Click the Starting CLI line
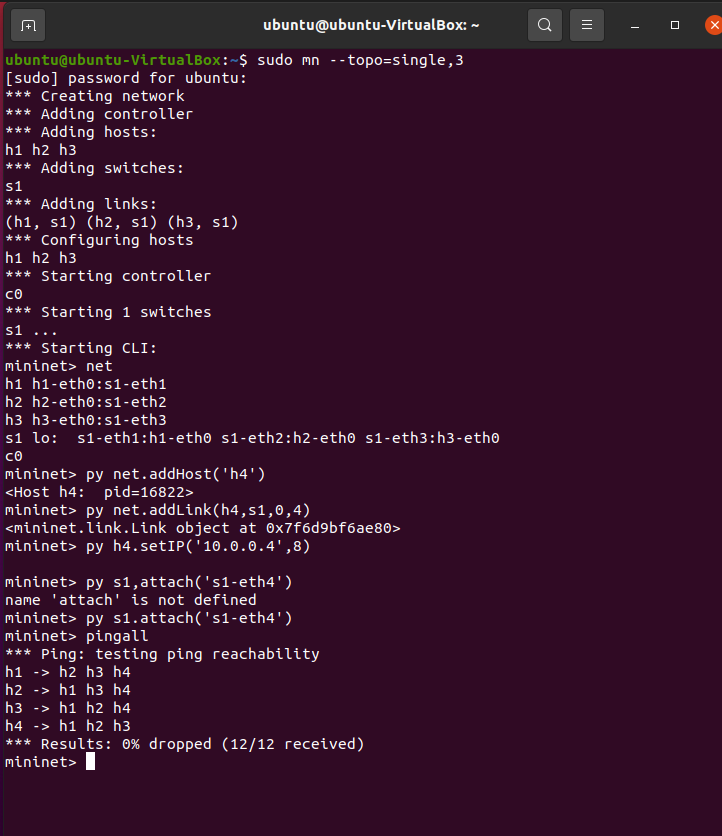This screenshot has width=722, height=836. pyautogui.click(x=81, y=348)
